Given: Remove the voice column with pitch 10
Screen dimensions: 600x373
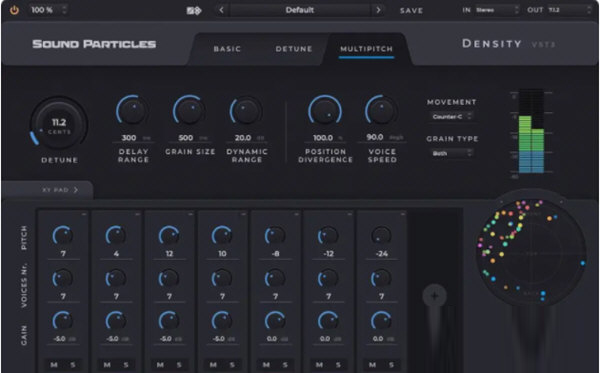Looking at the screenshot, I should click(x=243, y=214).
